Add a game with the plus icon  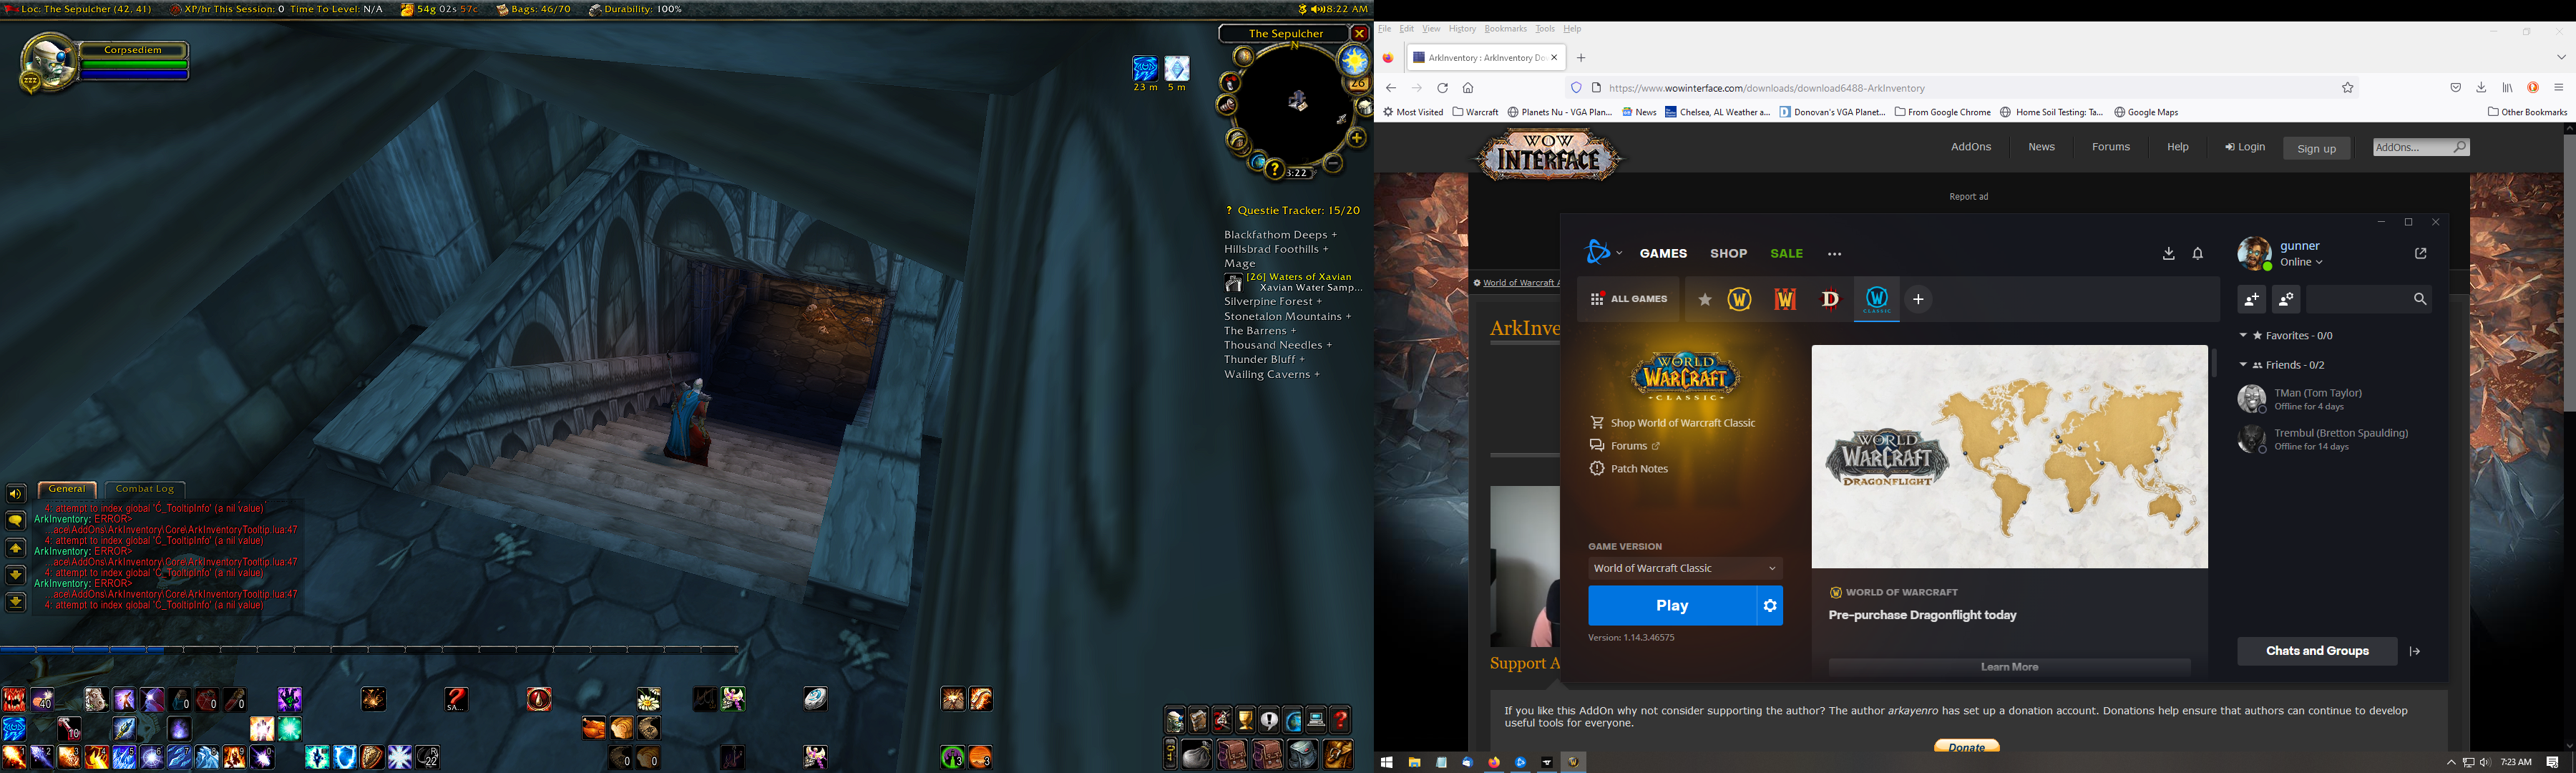tap(1918, 299)
